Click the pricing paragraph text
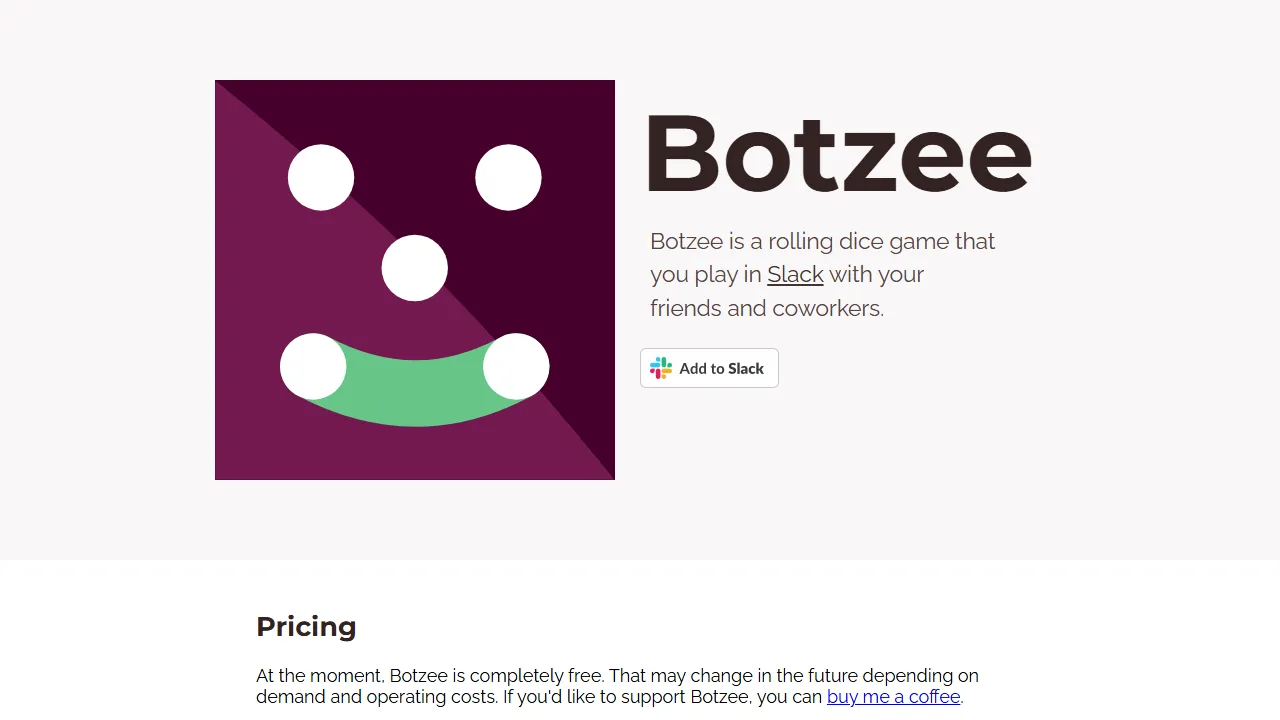This screenshot has height=720, width=1280. pyautogui.click(x=617, y=686)
